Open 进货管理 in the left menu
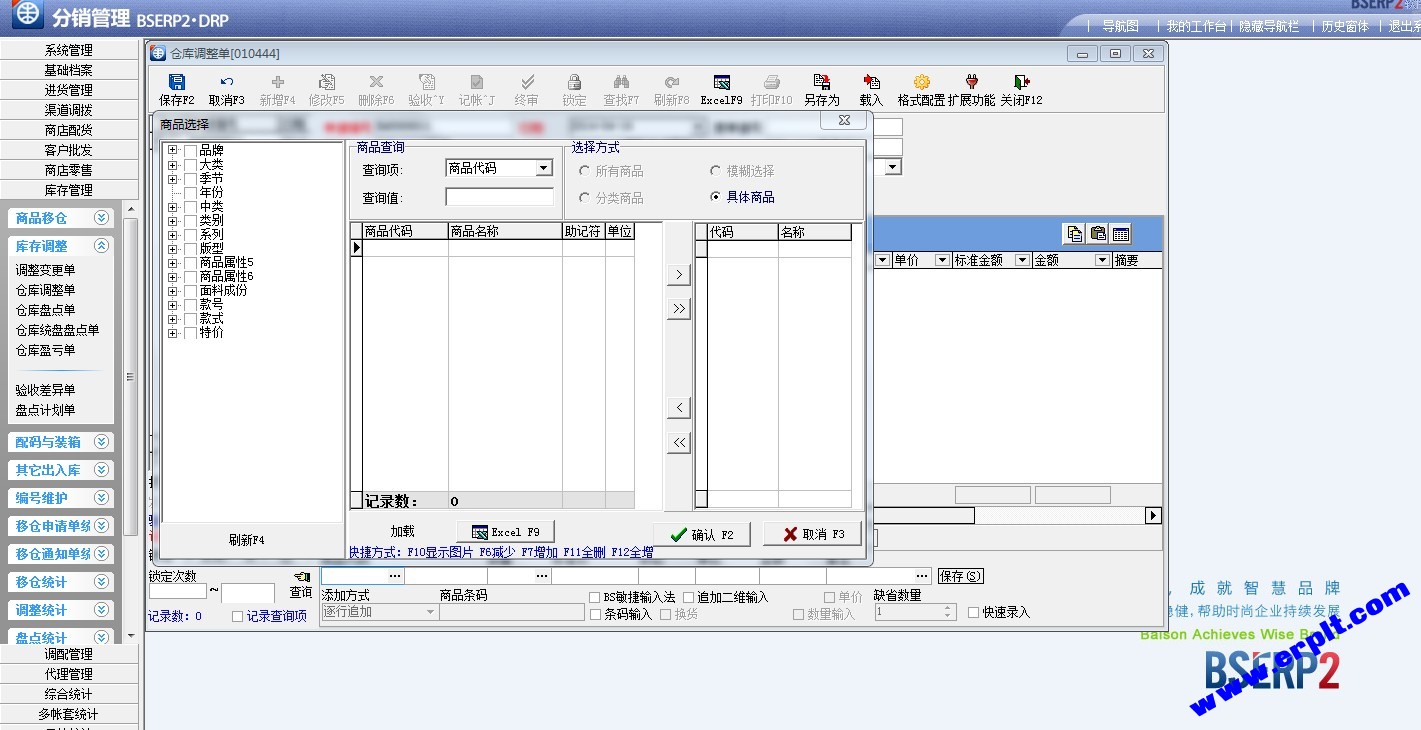Image resolution: width=1421 pixels, height=730 pixels. (x=69, y=90)
